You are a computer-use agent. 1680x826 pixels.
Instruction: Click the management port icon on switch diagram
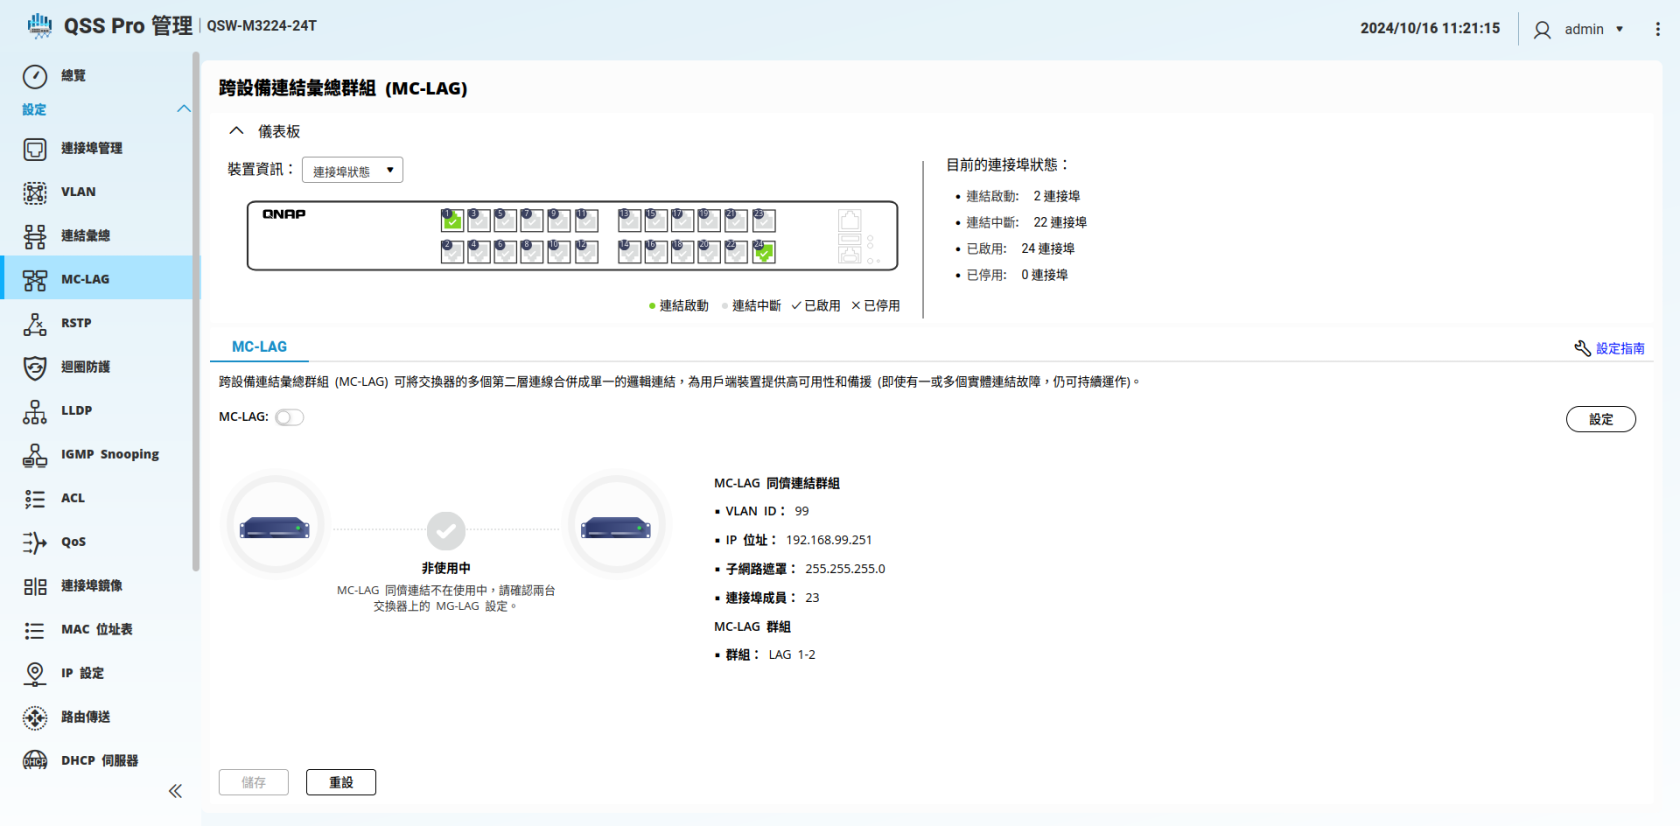click(x=850, y=221)
